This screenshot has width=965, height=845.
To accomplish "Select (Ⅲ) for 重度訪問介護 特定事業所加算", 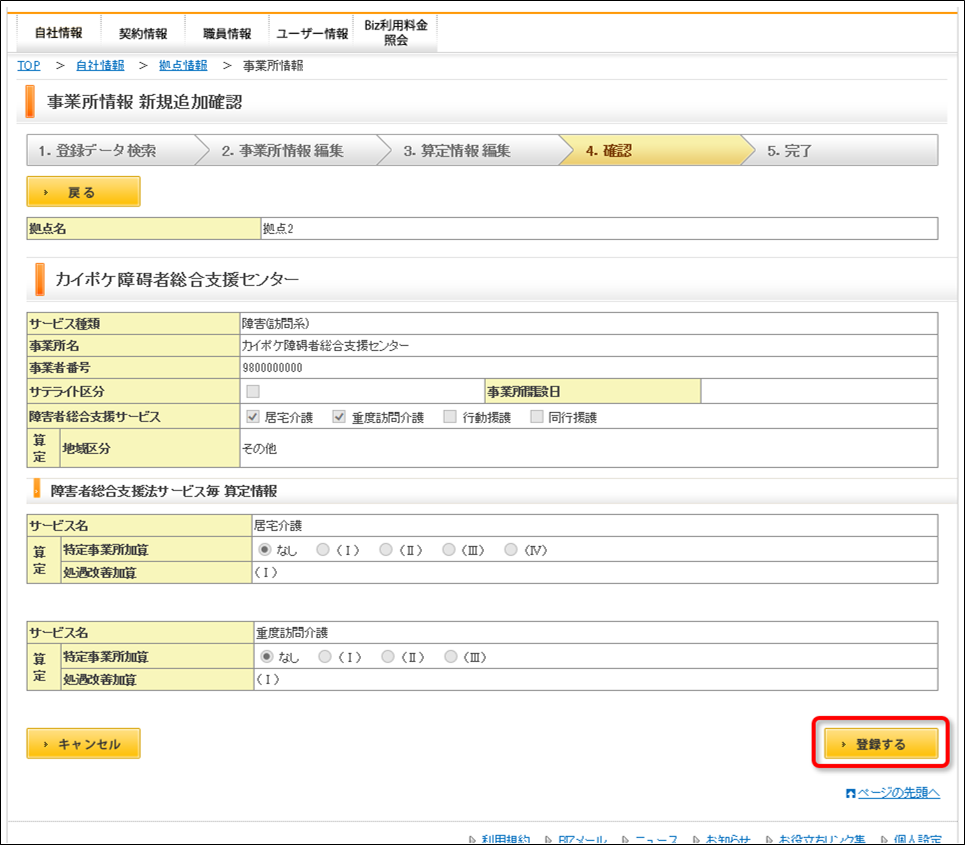I will 451,657.
